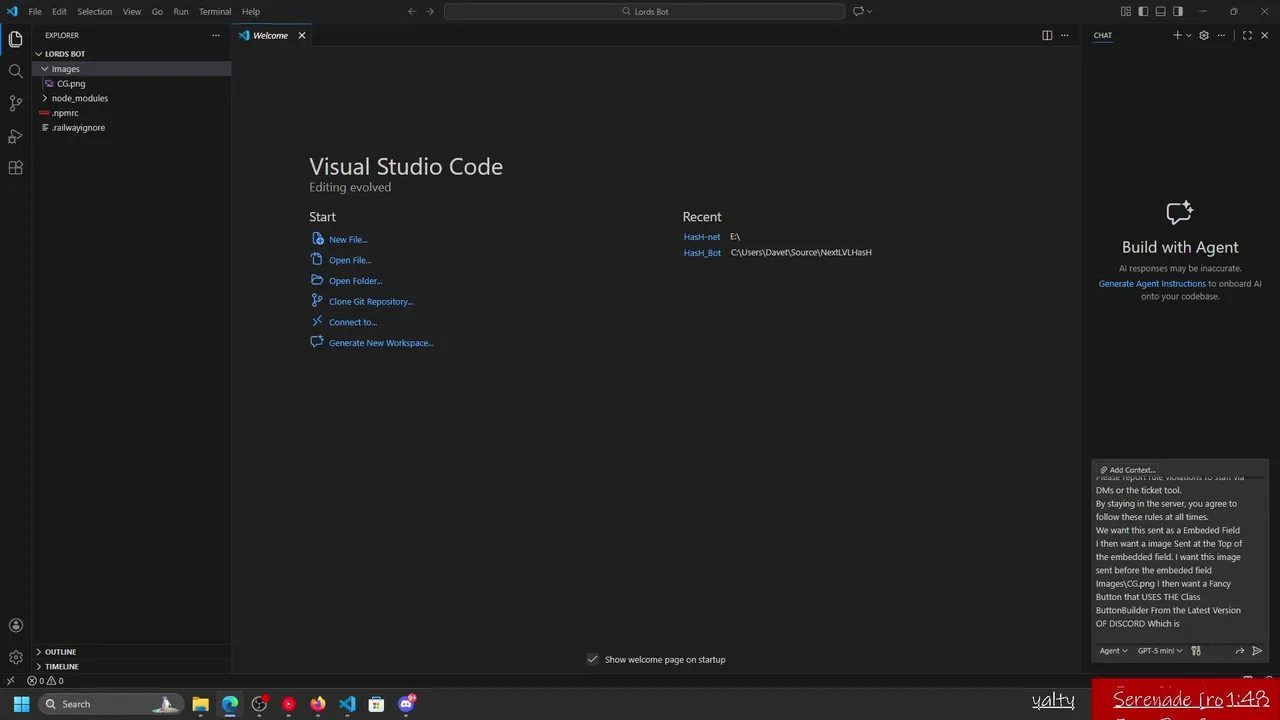Screen dimensions: 1280x720
Task: Expand the new chat dropdown arrow
Action: [1188, 35]
